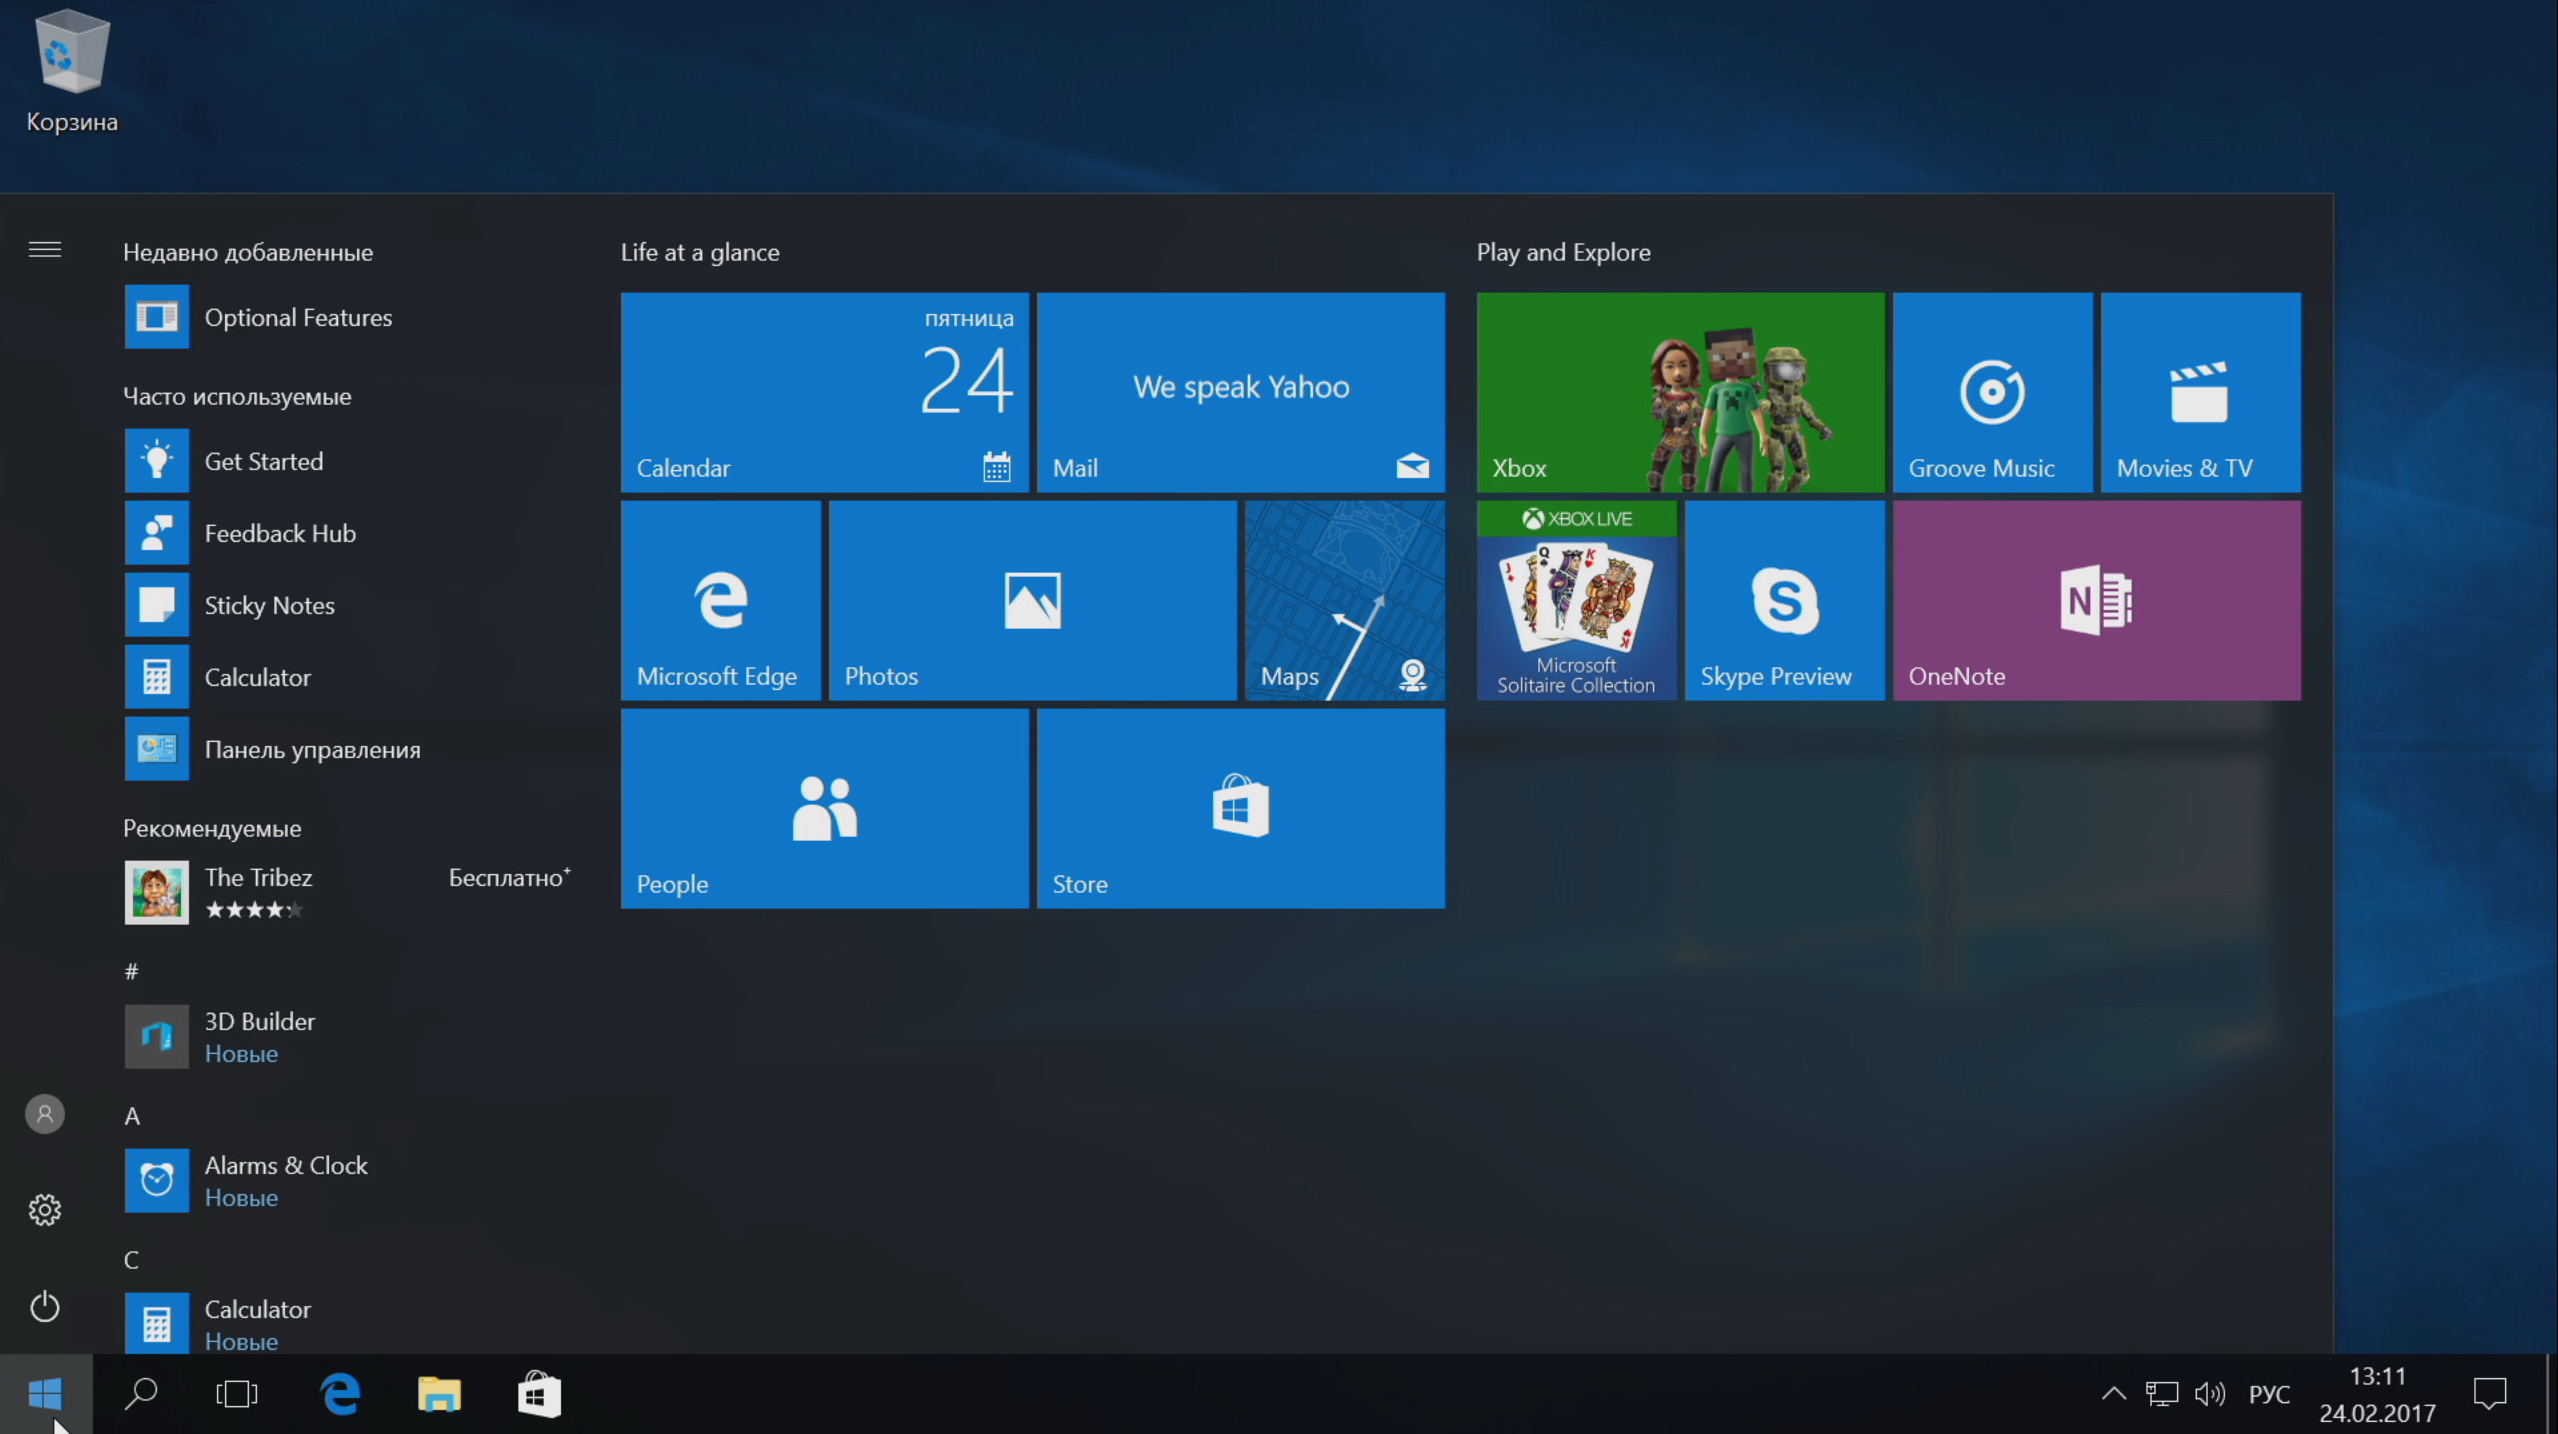Expand the Start menu hamburger button
The height and width of the screenshot is (1434, 2558).
click(x=45, y=250)
